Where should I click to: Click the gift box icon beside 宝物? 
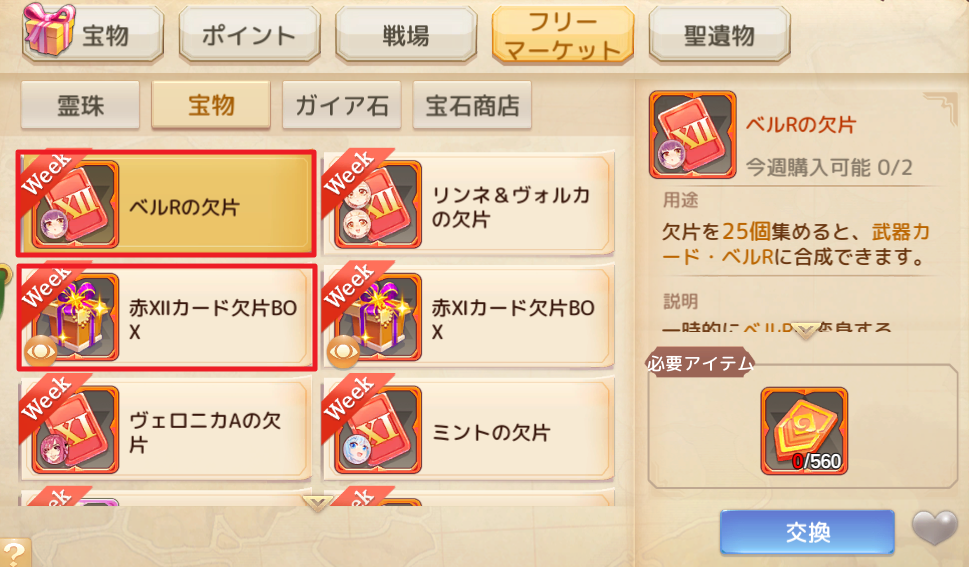click(x=49, y=28)
